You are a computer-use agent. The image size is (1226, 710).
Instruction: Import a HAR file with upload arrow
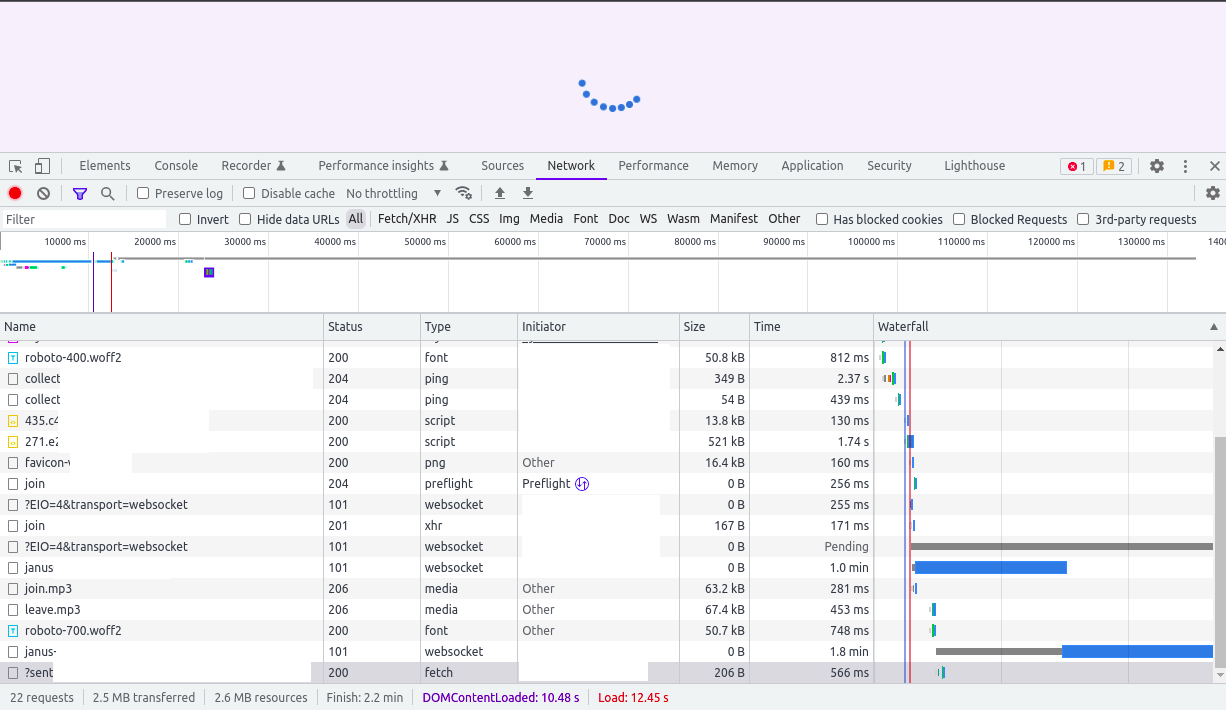click(500, 193)
